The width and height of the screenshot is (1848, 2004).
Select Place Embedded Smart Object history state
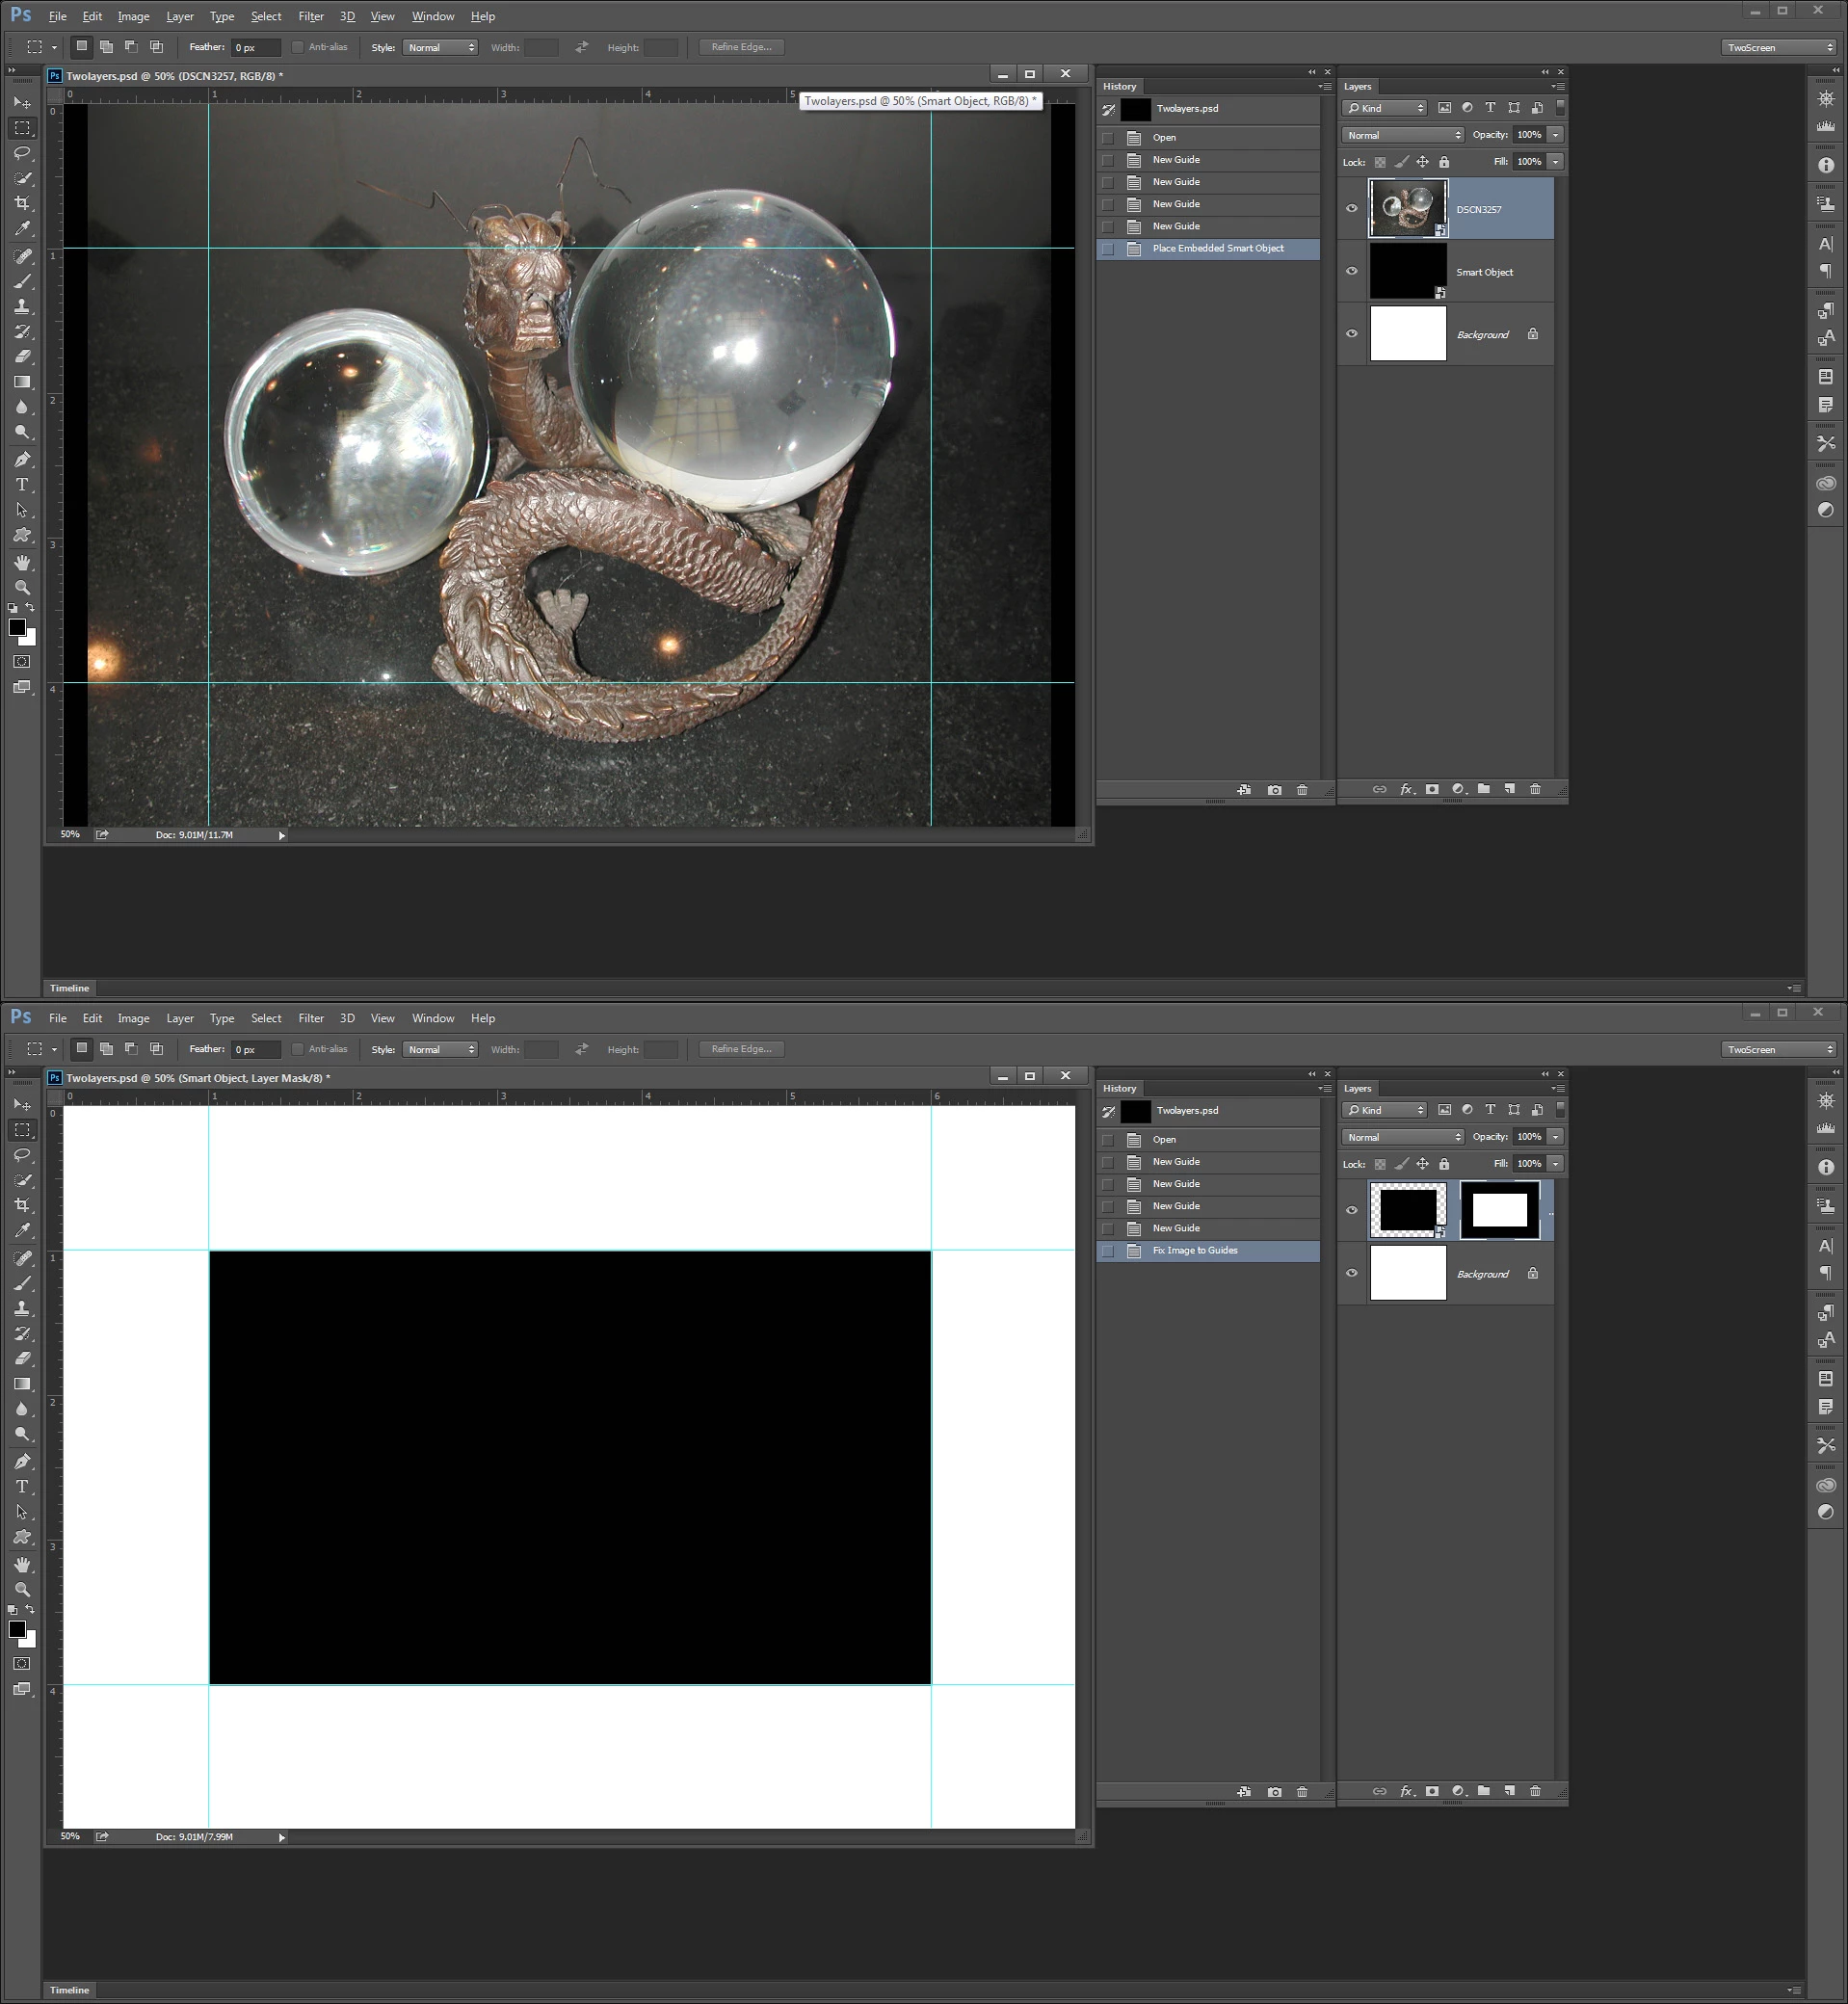(x=1208, y=249)
